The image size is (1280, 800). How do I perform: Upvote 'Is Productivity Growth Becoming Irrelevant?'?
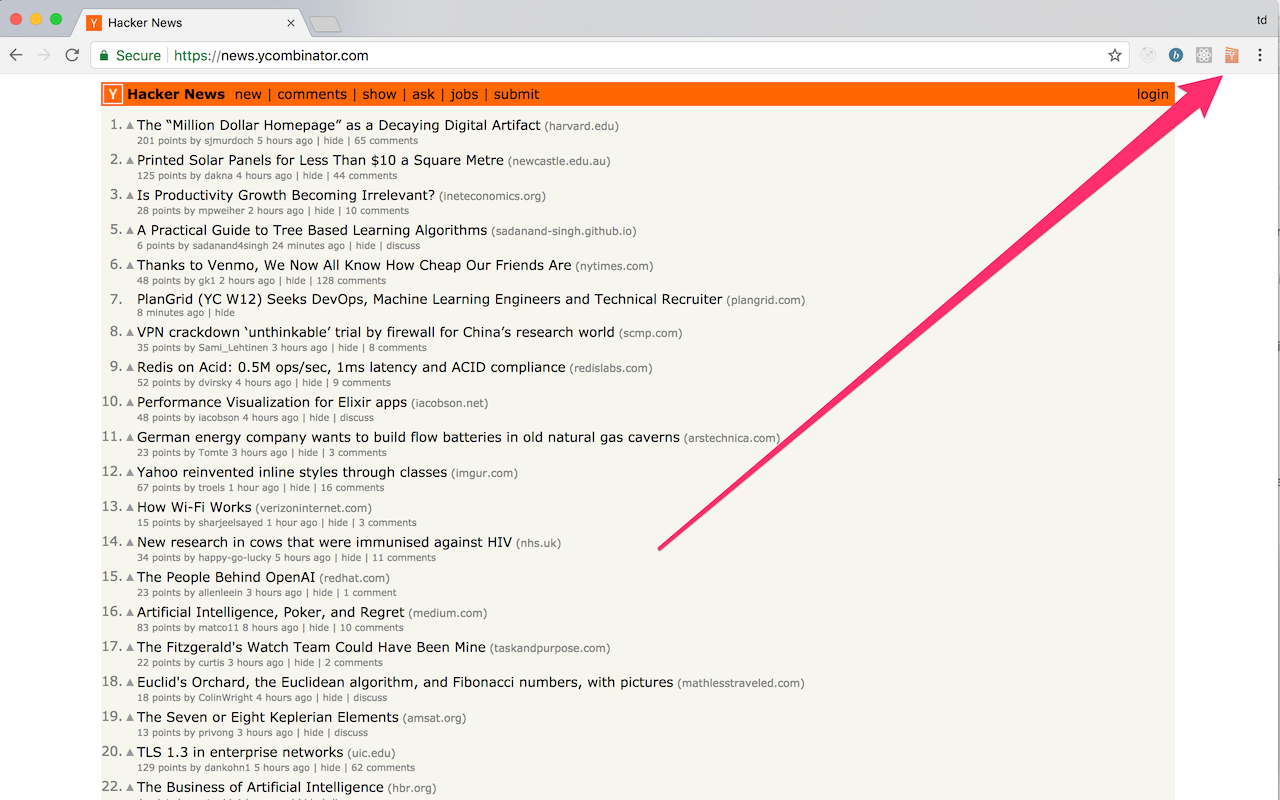coord(130,196)
